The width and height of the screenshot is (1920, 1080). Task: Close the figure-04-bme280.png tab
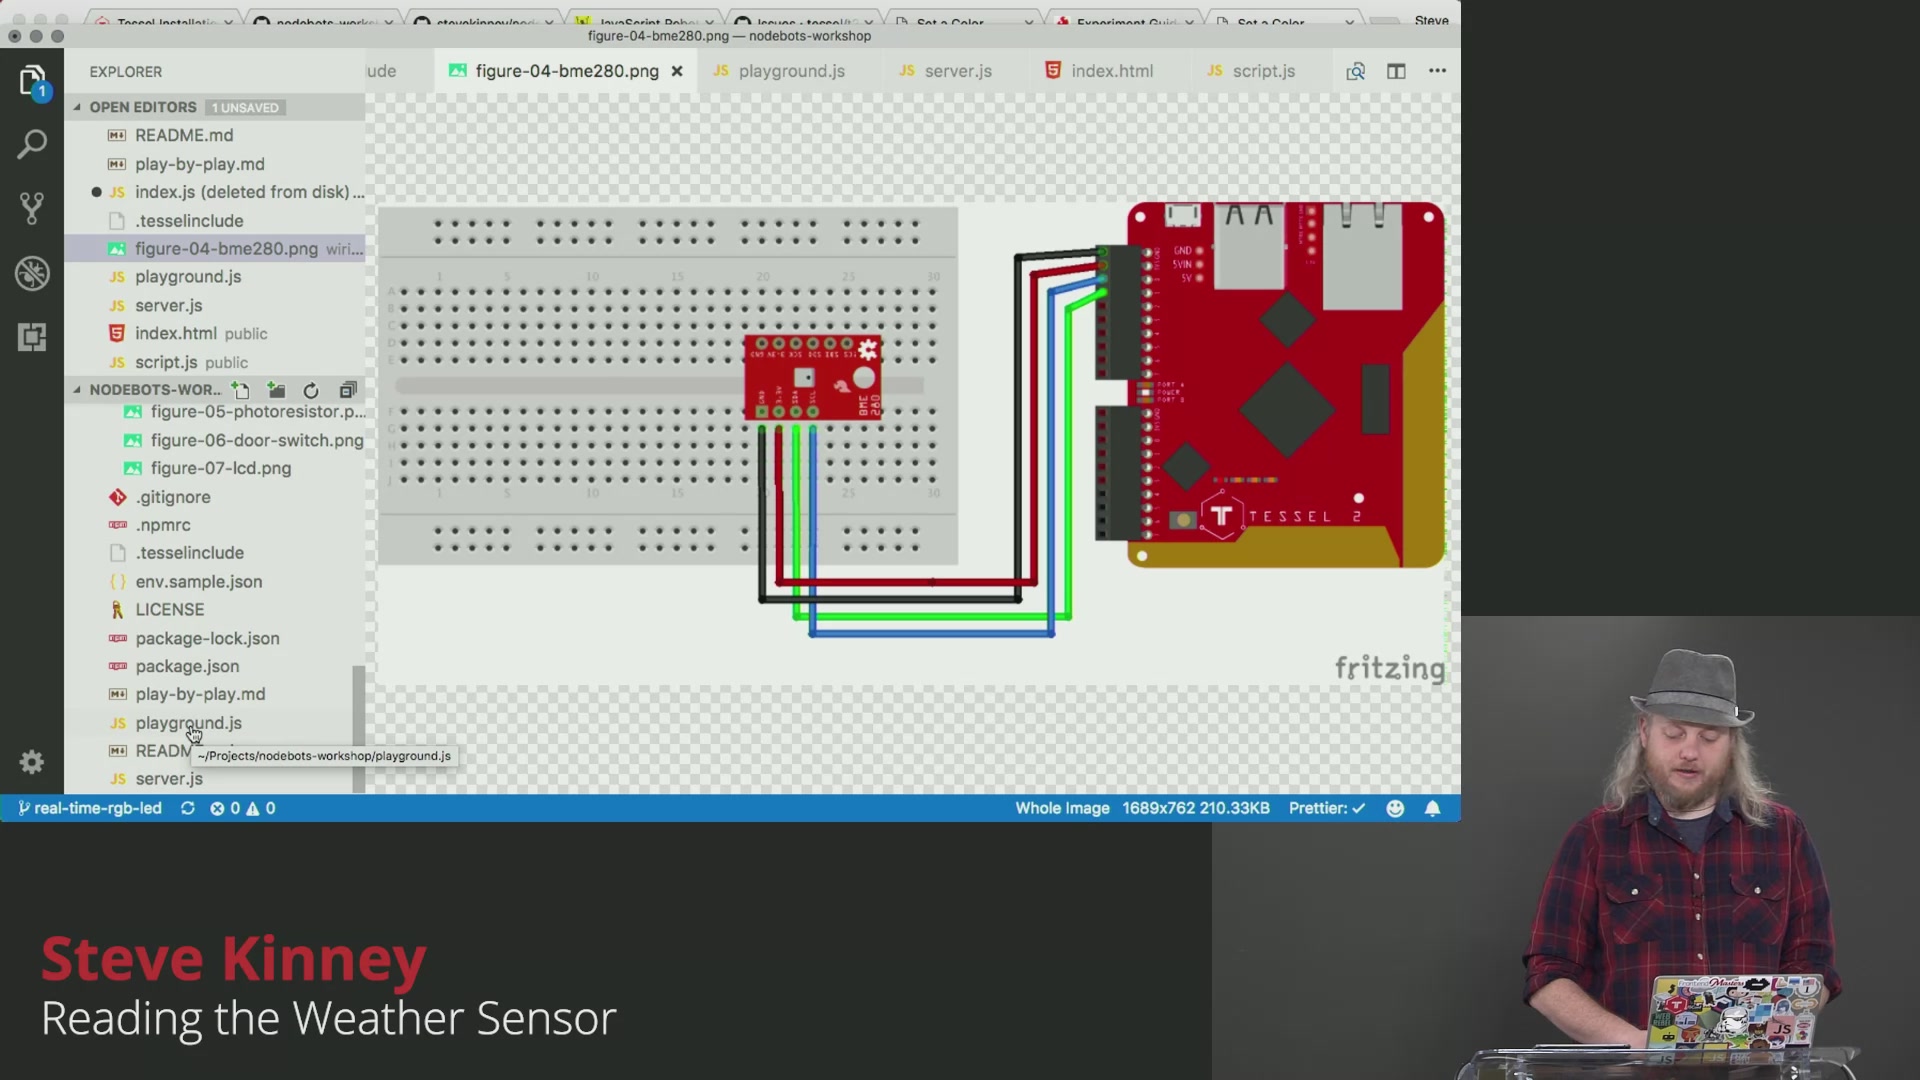coord(677,71)
